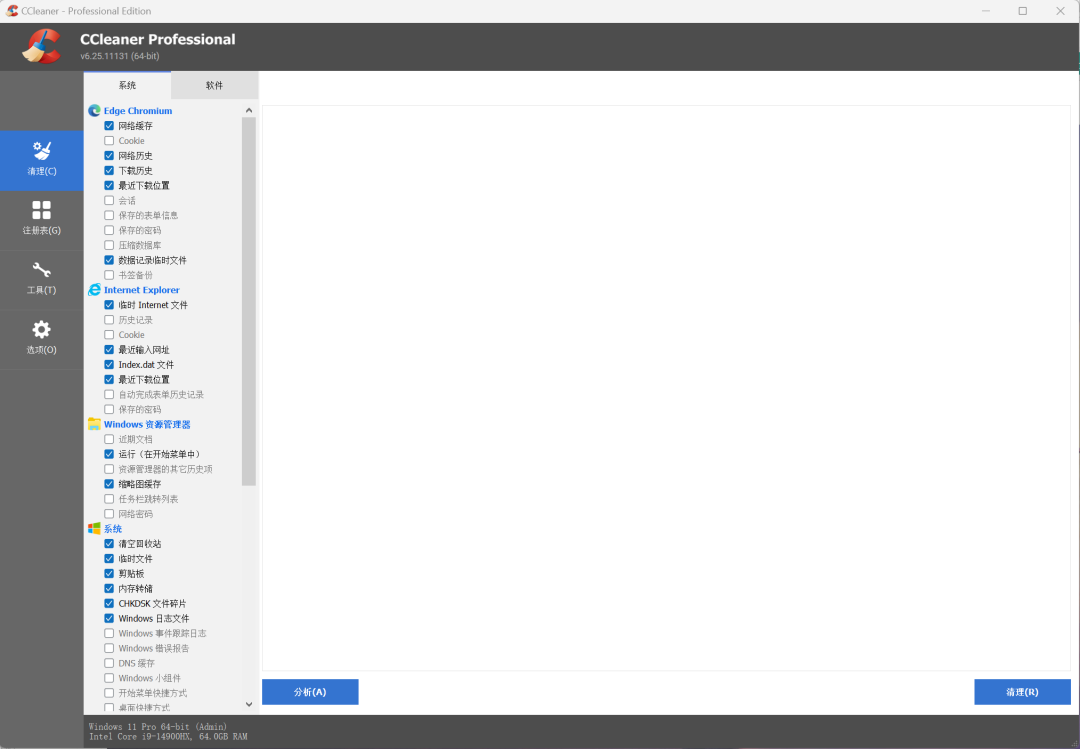Uncheck 清空回收站 checkbox
The height and width of the screenshot is (749, 1080).
(x=109, y=544)
